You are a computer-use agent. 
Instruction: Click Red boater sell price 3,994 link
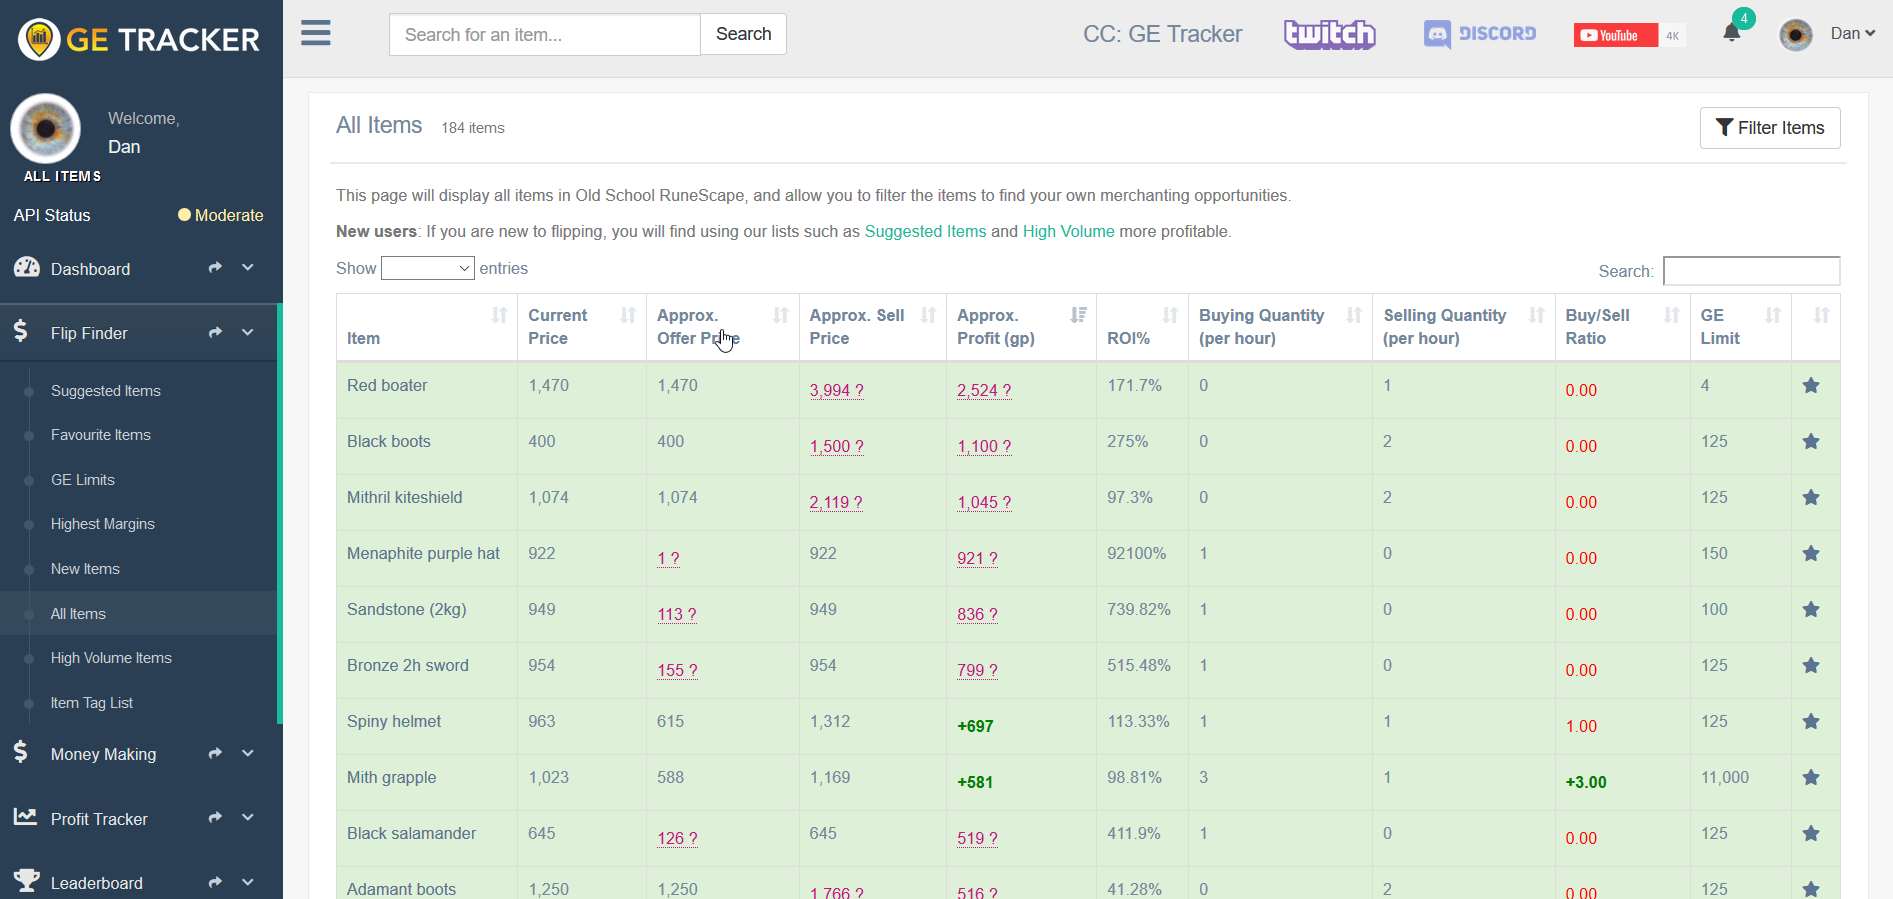(836, 390)
